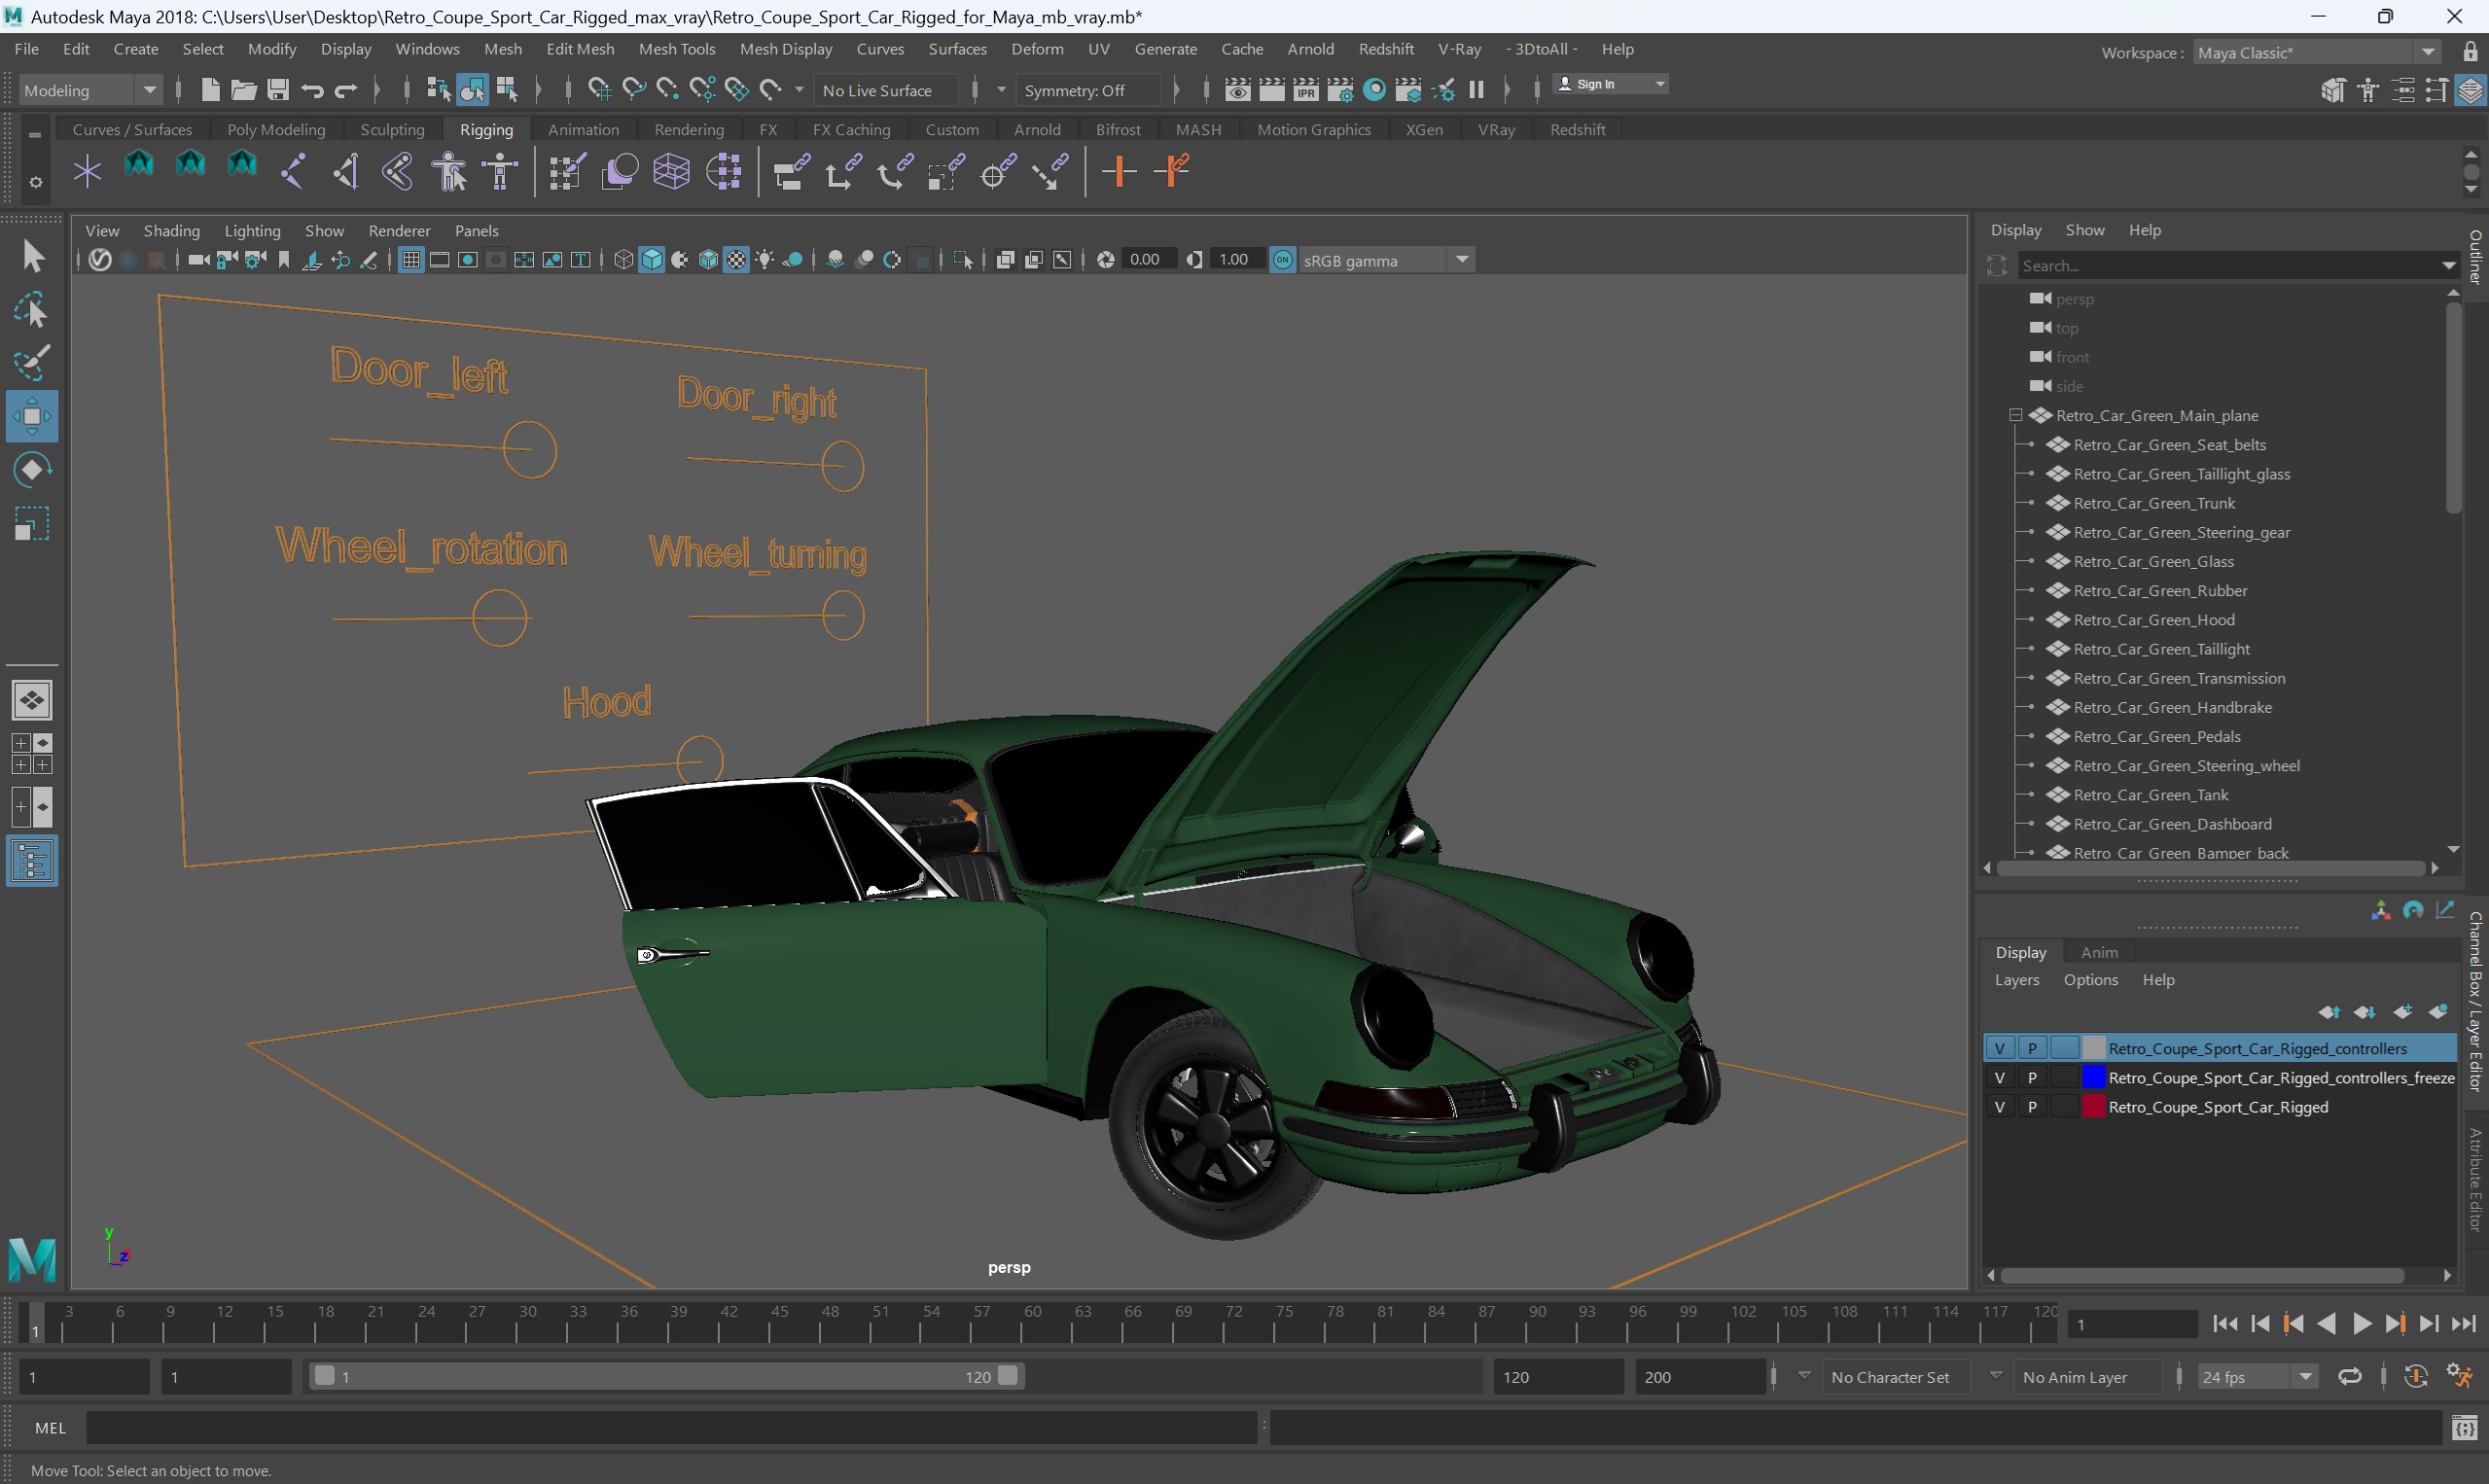Viewport: 2489px width, 1484px height.
Task: Click the MEL command language label
Action: [x=50, y=1428]
